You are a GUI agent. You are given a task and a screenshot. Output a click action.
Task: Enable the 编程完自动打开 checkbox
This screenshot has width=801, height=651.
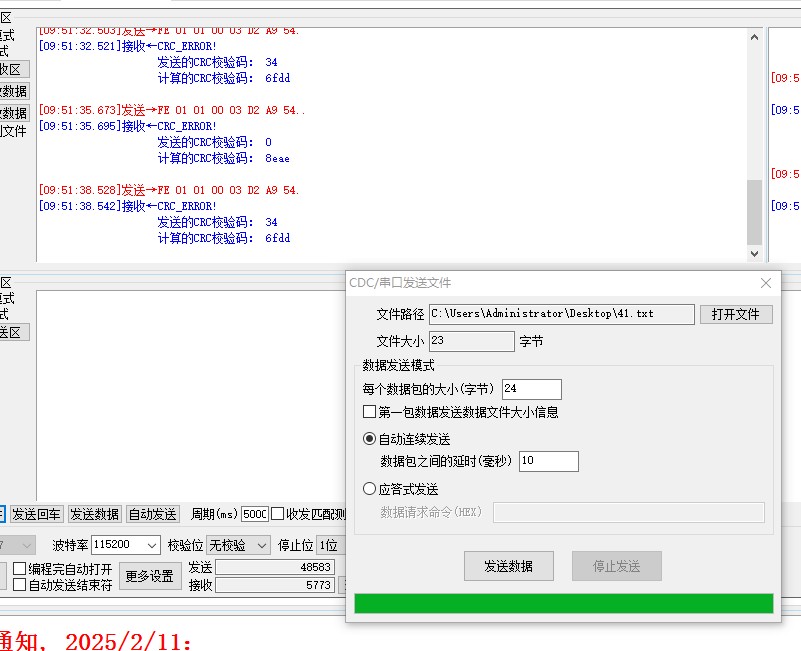pos(19,569)
